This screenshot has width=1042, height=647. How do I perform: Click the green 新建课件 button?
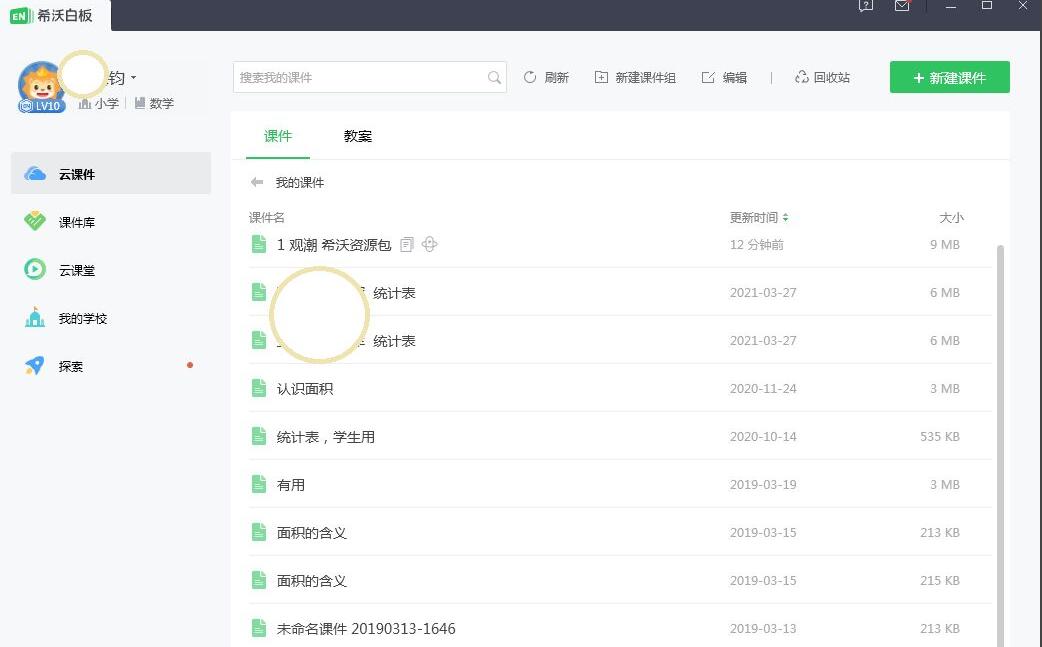949,77
